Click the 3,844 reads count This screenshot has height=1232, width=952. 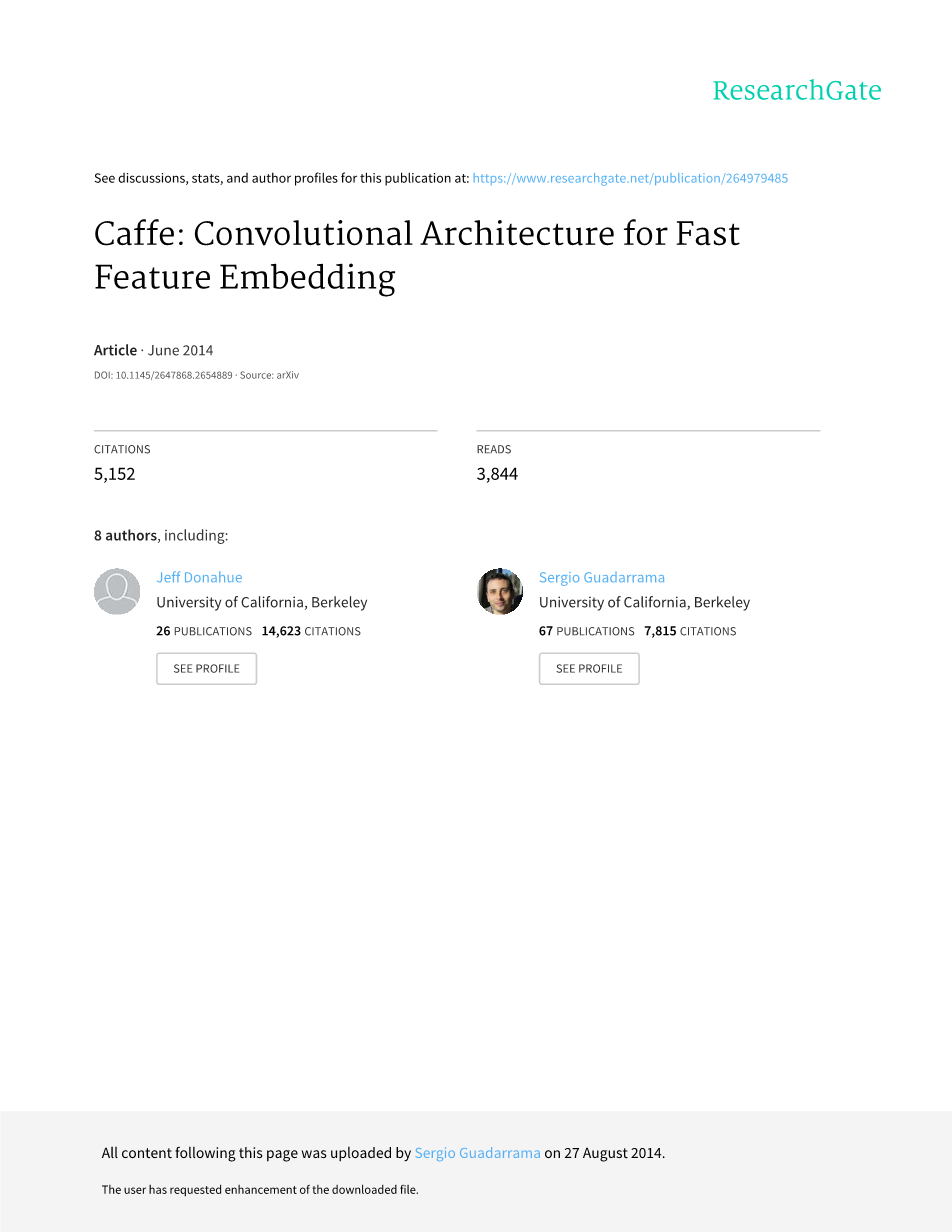point(497,474)
